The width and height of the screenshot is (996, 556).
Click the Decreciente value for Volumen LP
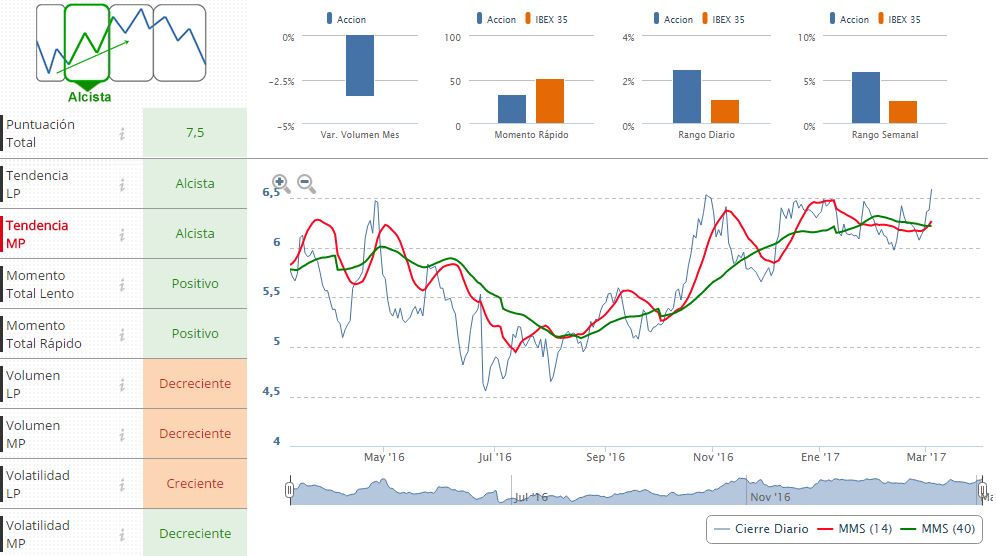tap(194, 384)
